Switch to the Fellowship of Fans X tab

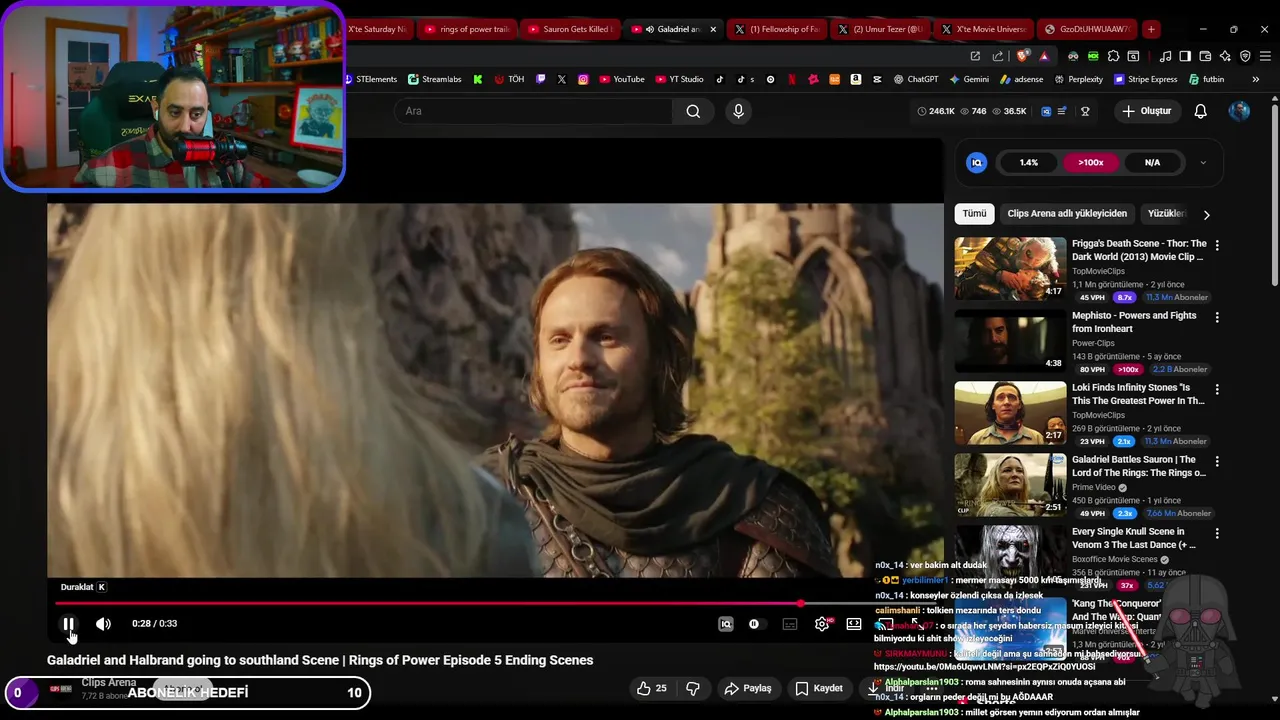pos(776,29)
